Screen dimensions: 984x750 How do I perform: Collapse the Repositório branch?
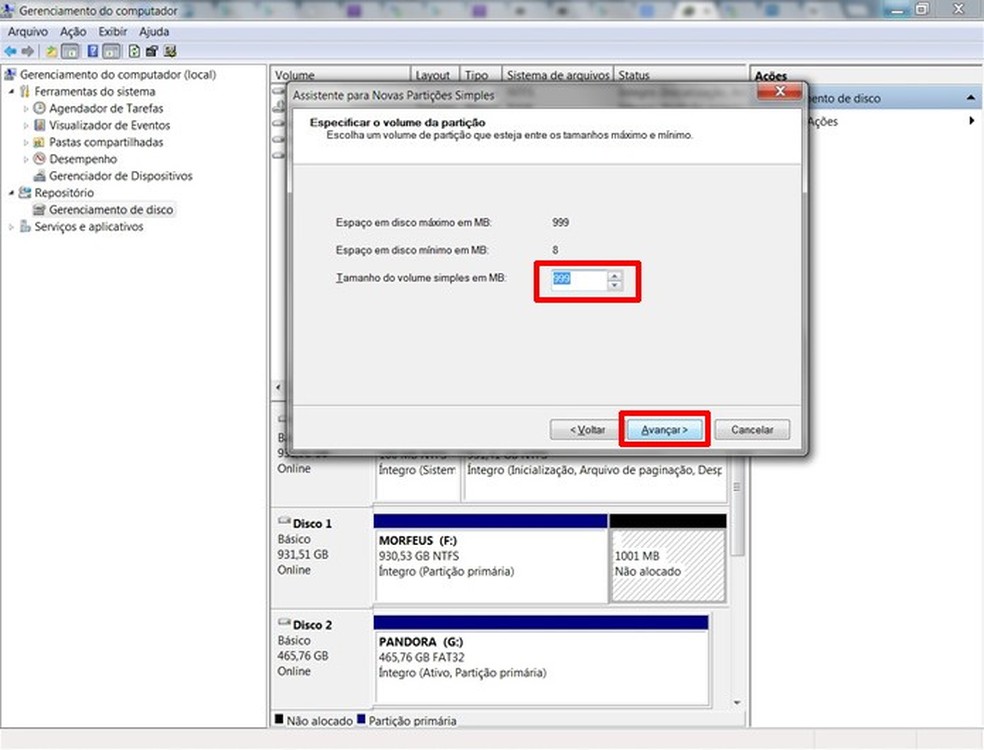tap(11, 193)
